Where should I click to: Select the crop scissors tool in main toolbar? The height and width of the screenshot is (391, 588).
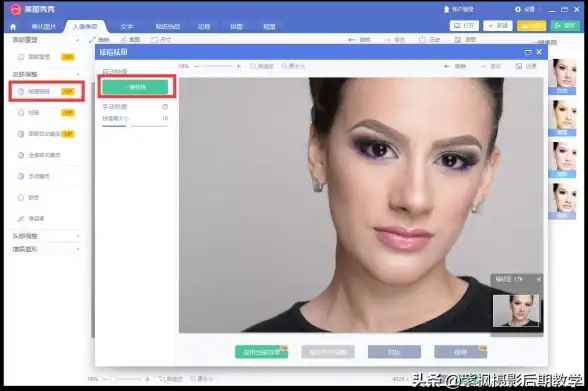(130, 40)
